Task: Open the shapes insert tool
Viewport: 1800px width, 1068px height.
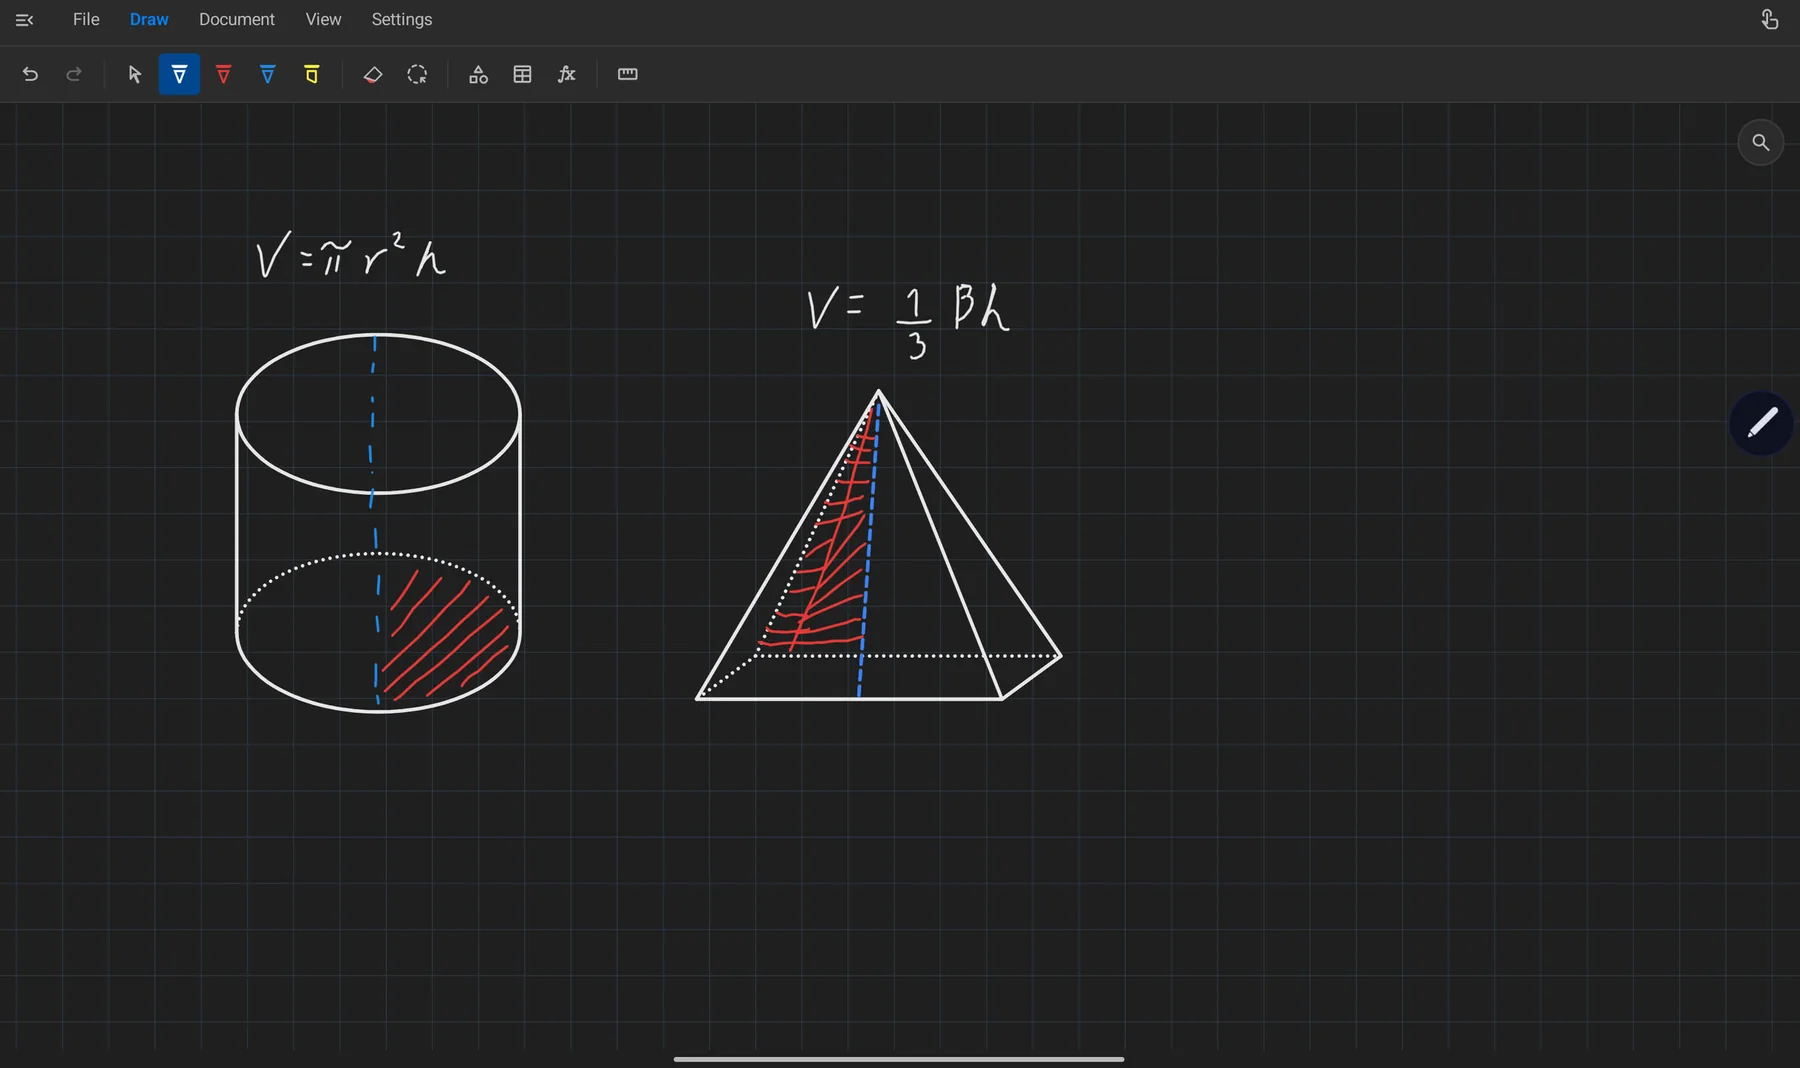Action: (478, 74)
